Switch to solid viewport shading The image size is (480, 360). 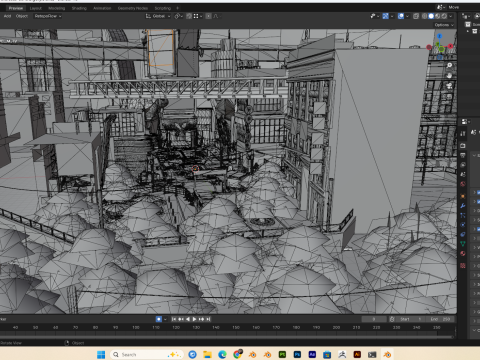point(431,16)
